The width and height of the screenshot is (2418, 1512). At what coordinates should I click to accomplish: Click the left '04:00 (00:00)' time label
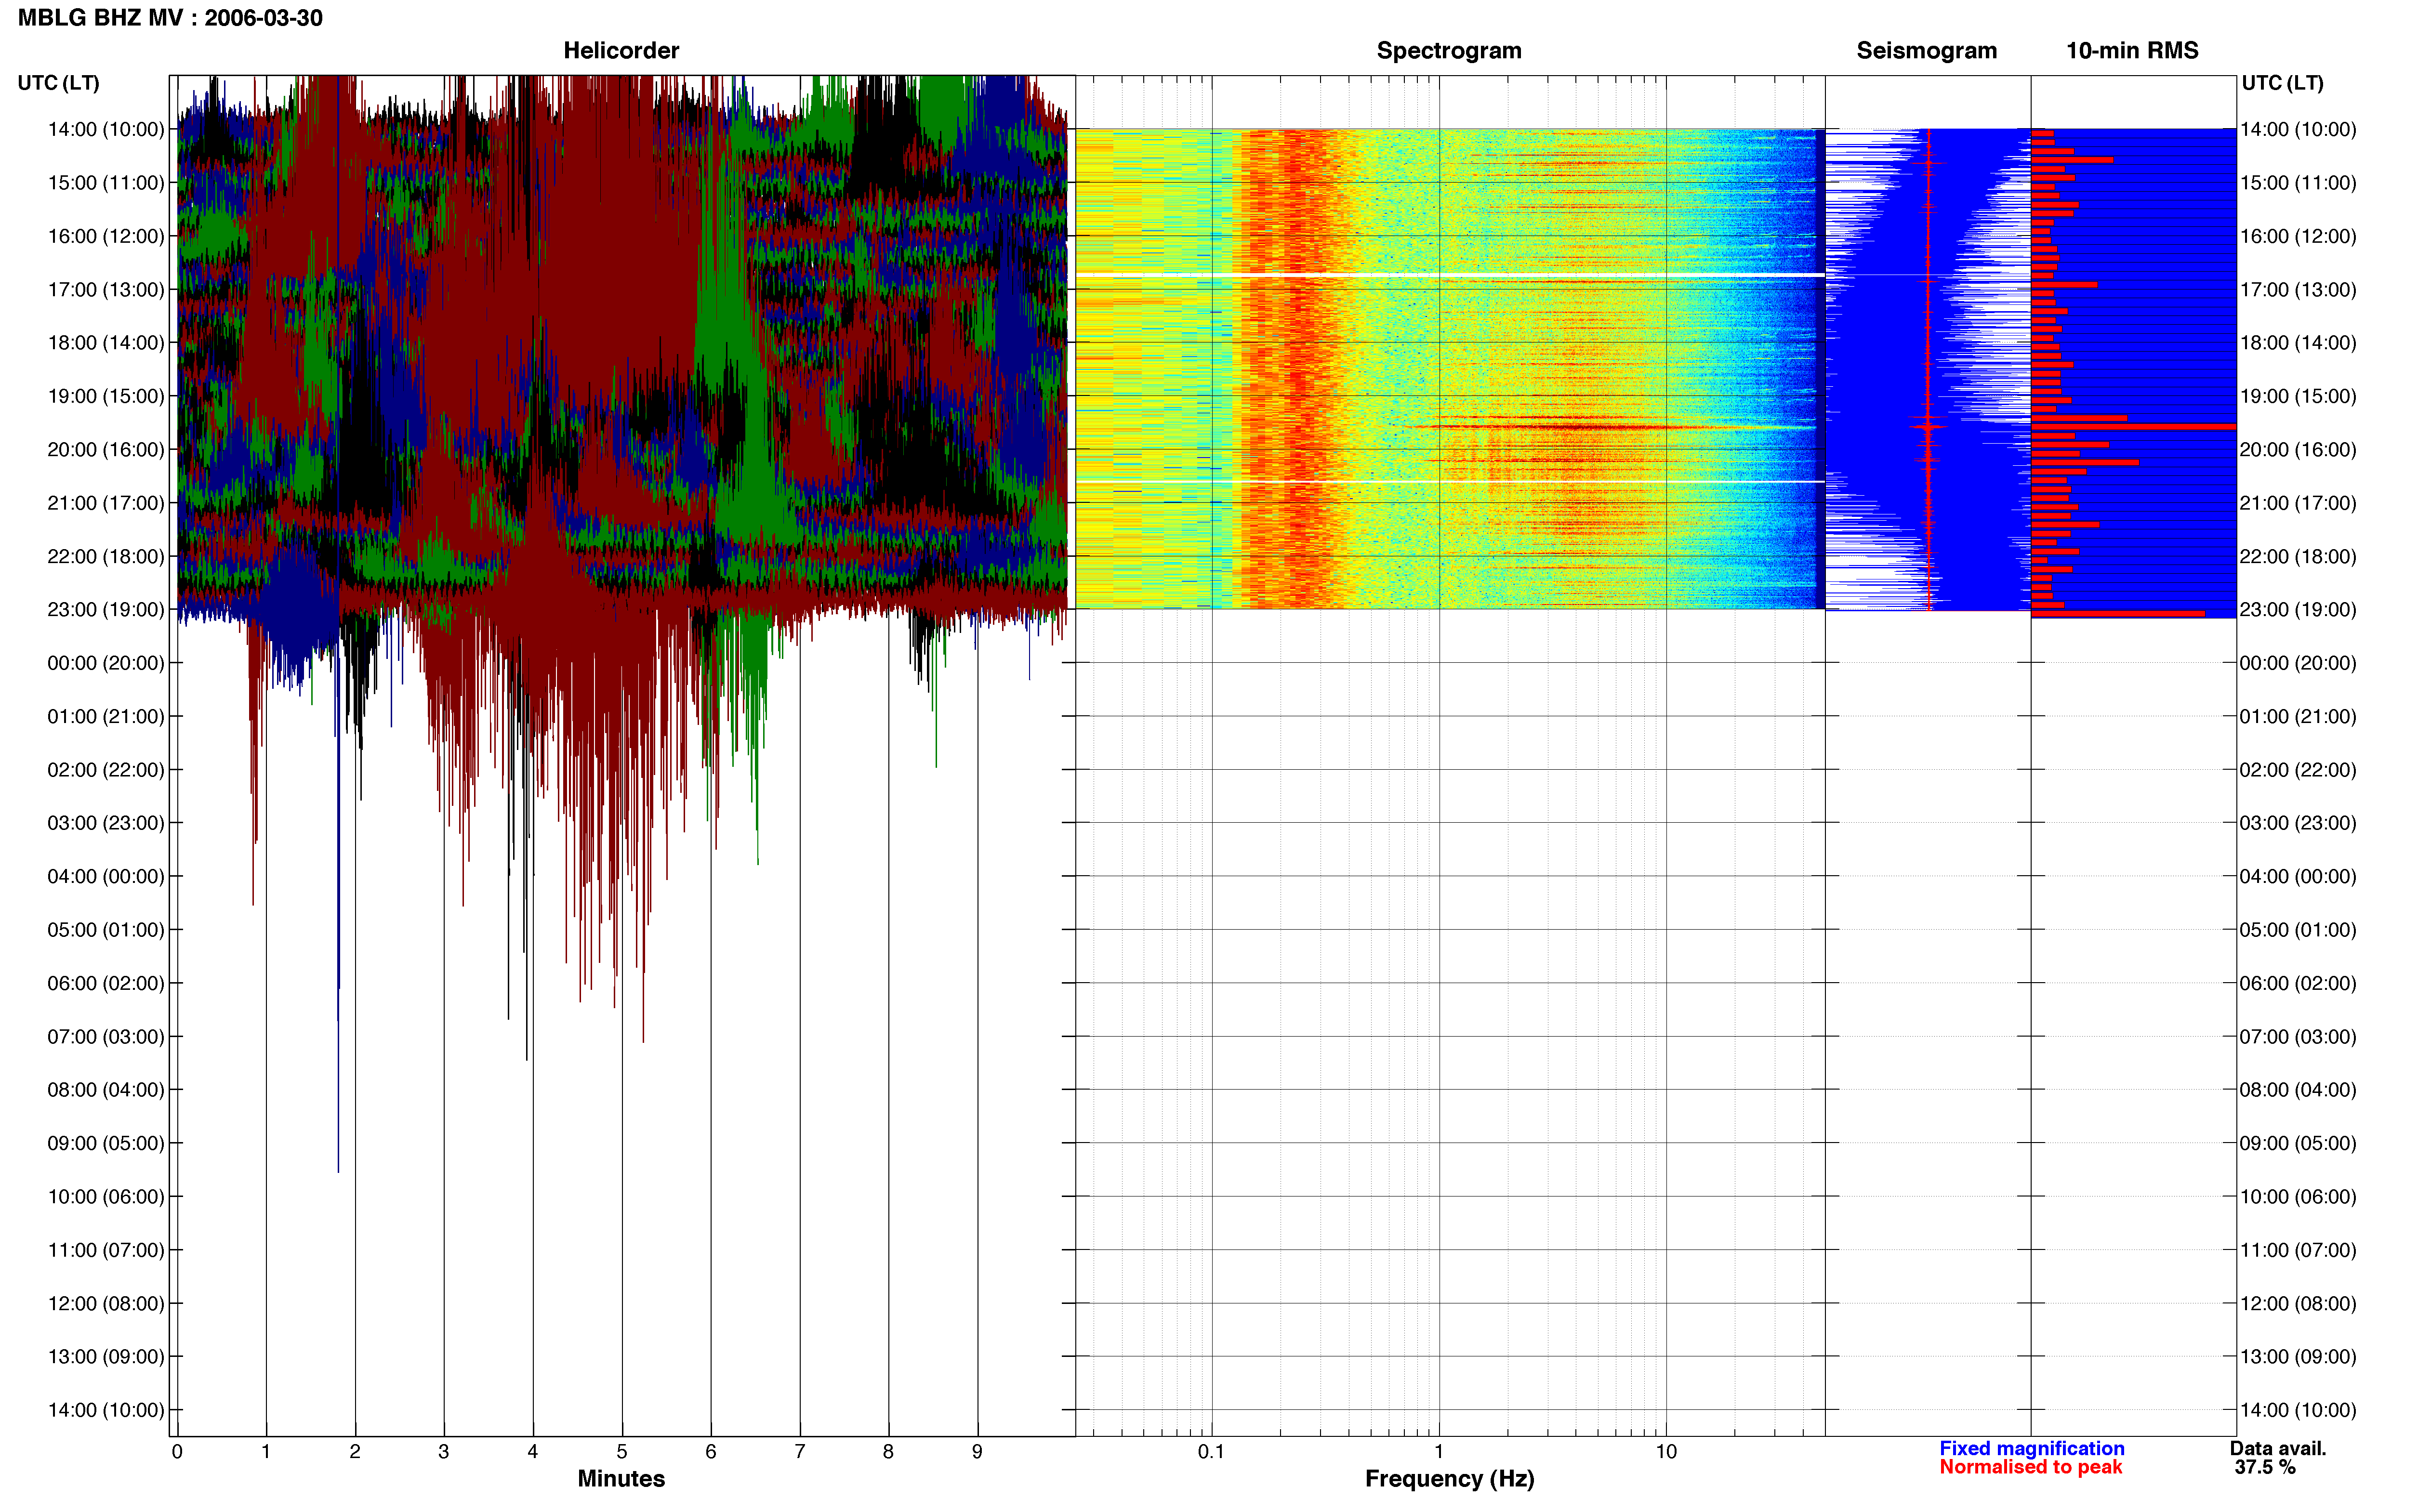[106, 876]
